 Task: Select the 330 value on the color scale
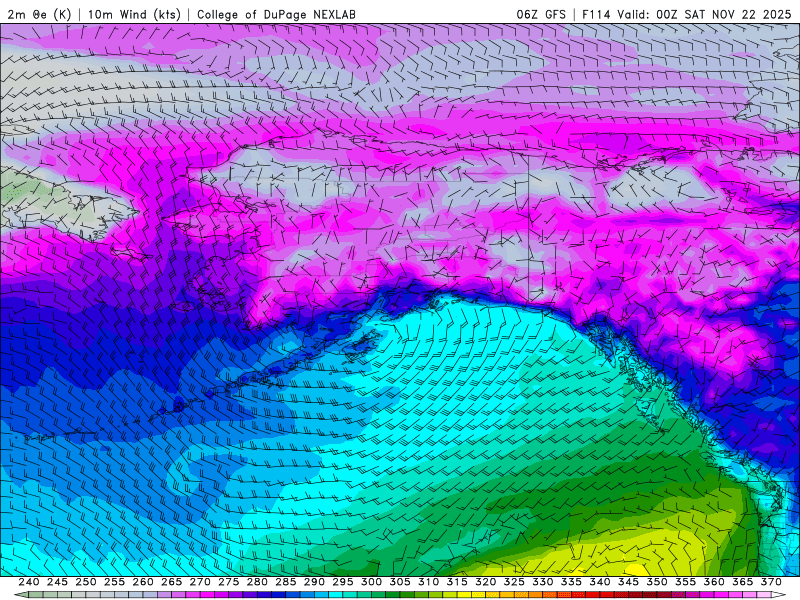click(x=543, y=582)
